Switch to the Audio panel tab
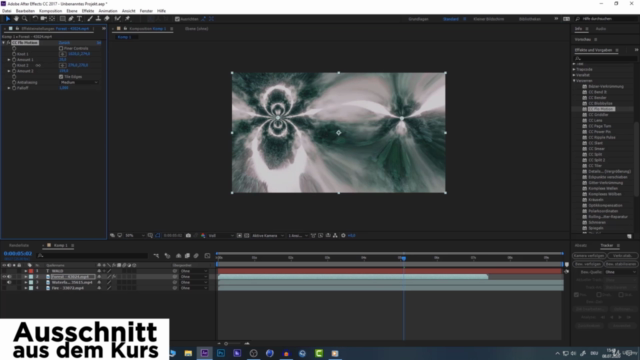Image resolution: width=640 pixels, height=360 pixels. pos(600,29)
